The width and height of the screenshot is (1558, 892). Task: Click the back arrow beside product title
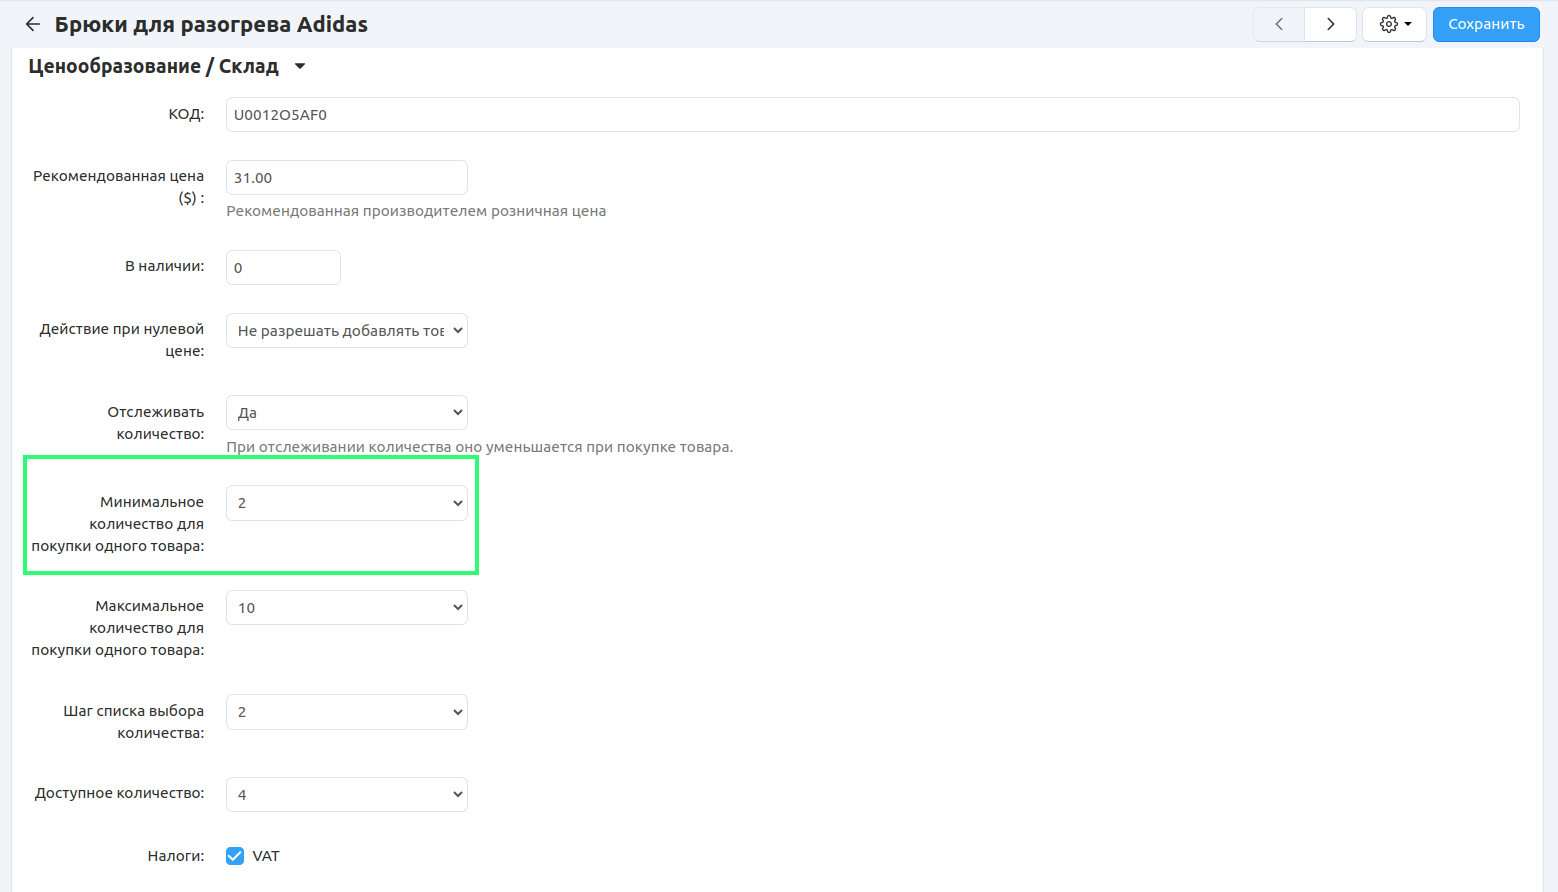pos(33,24)
